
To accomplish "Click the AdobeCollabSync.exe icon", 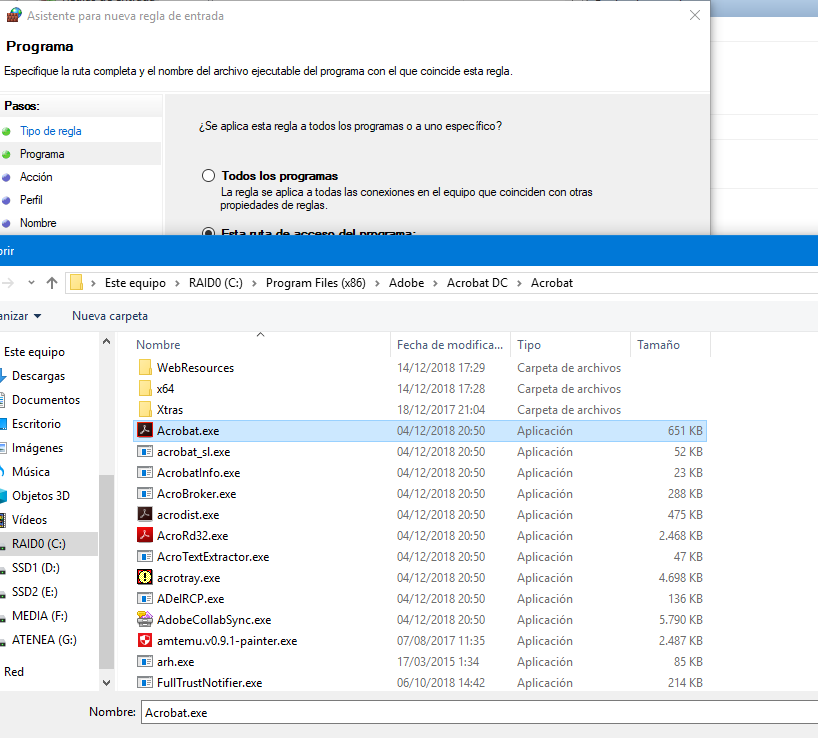I will (x=145, y=619).
